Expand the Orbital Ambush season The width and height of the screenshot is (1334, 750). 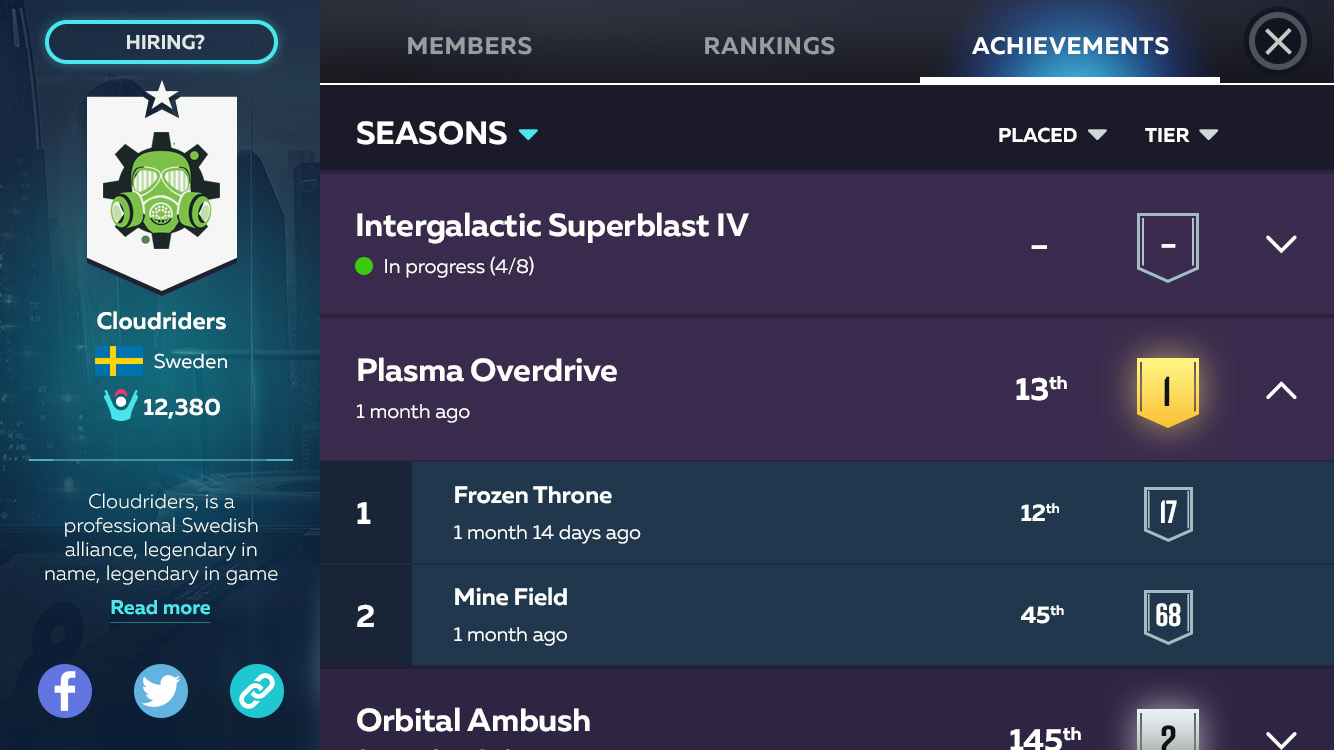pos(1281,738)
